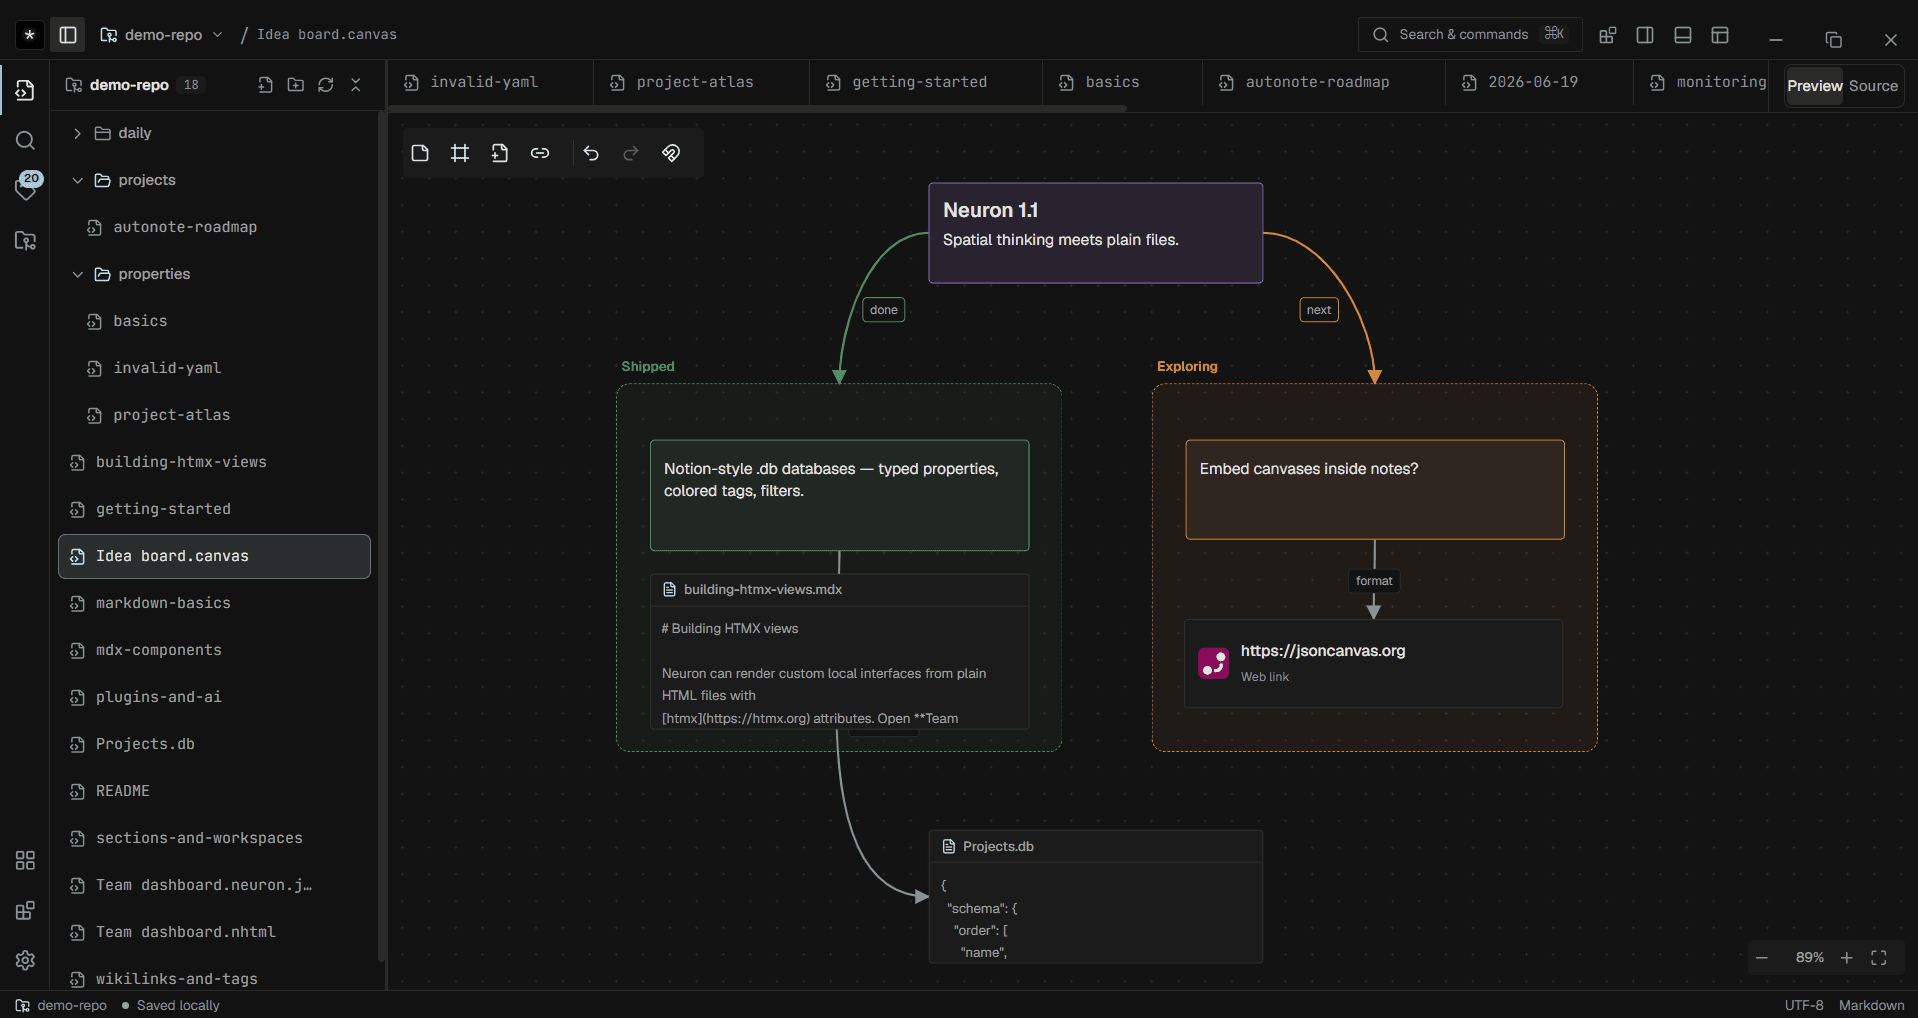Open the demo-repo workspace dropdown
This screenshot has height=1018, width=1918.
162,35
